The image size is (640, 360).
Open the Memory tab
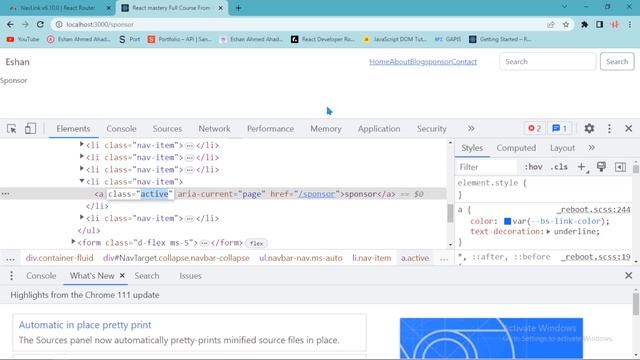pos(326,129)
